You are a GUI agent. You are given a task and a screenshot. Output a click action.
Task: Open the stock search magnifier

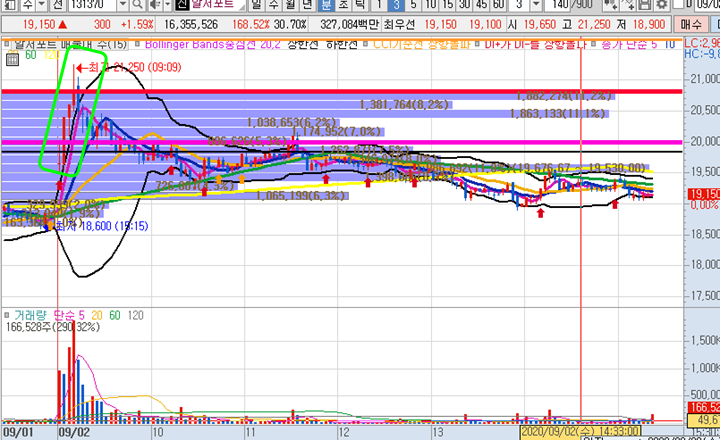(136, 5)
